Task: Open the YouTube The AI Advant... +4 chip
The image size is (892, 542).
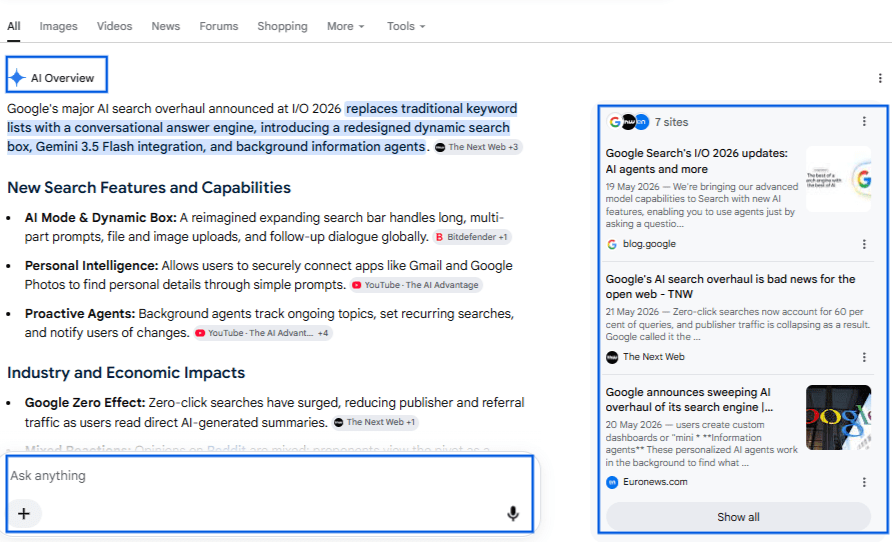Action: [x=262, y=333]
